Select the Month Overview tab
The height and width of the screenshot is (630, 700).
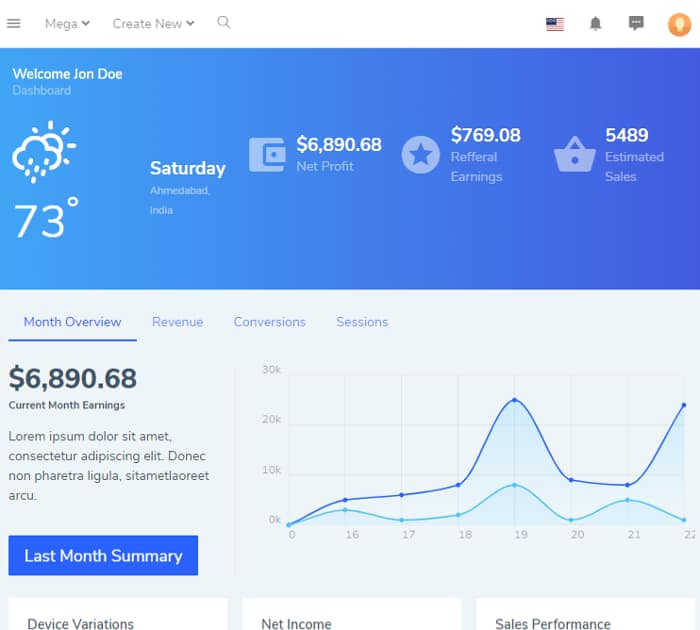click(72, 322)
